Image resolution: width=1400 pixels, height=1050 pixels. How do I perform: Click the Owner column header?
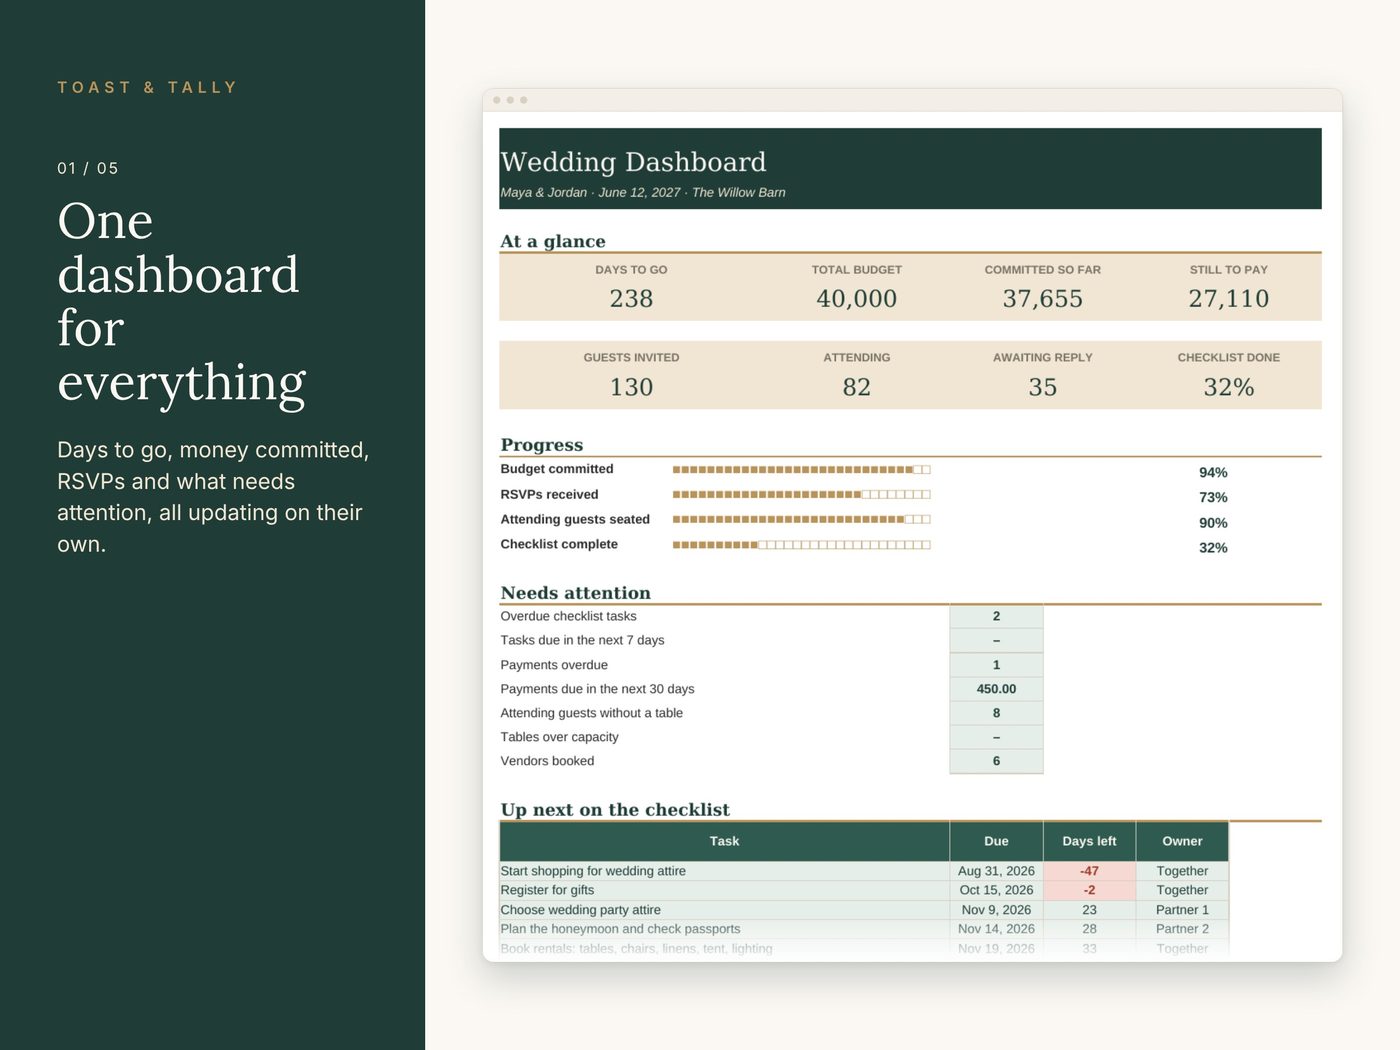click(1182, 841)
